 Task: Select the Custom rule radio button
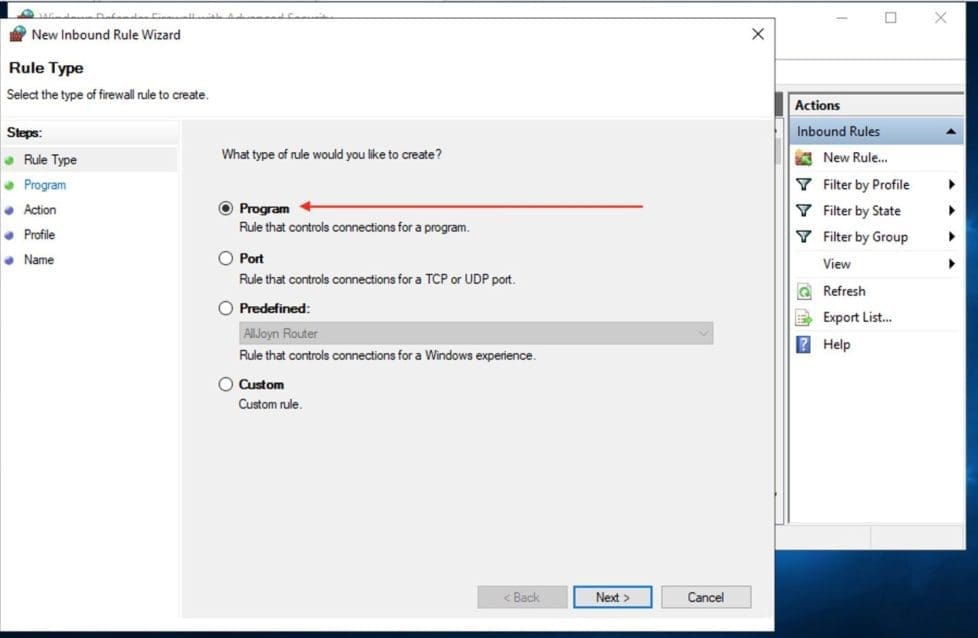pyautogui.click(x=226, y=385)
